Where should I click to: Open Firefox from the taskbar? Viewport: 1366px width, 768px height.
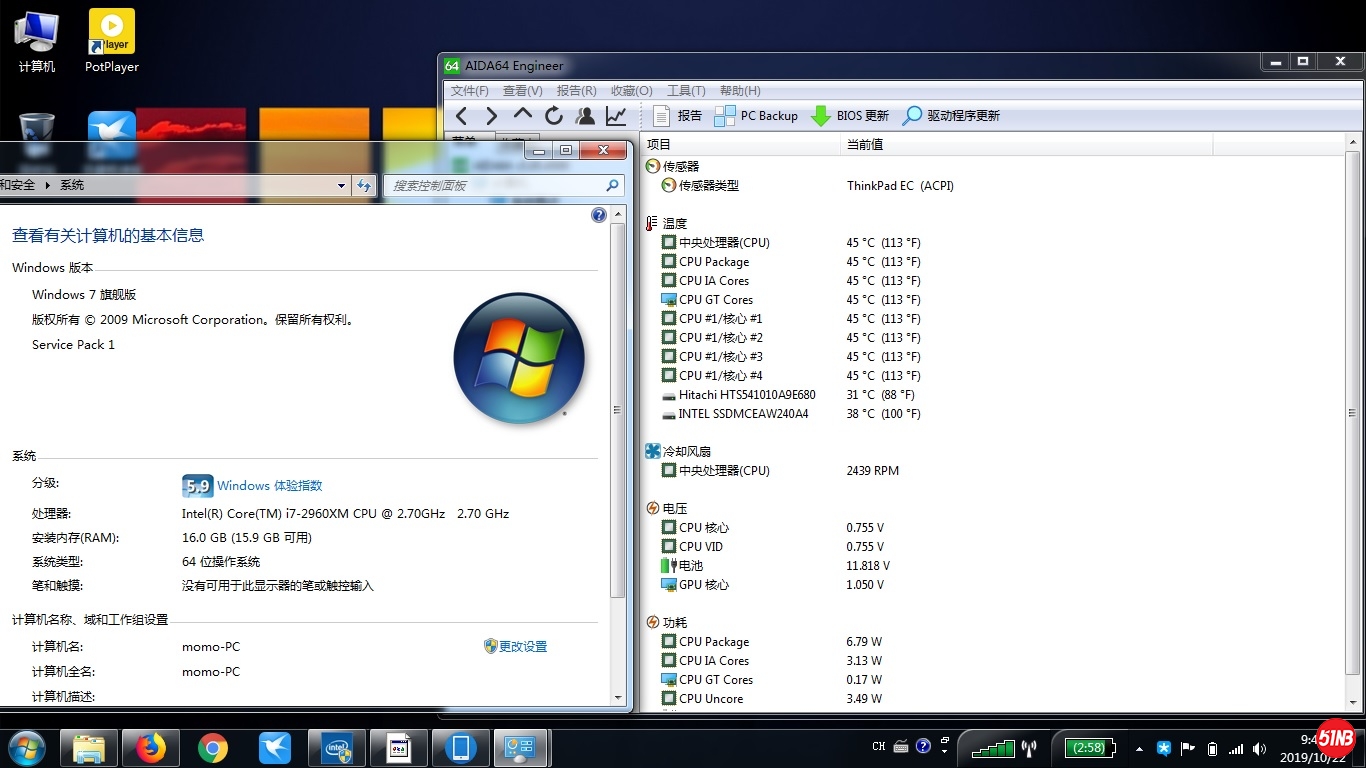click(x=151, y=748)
